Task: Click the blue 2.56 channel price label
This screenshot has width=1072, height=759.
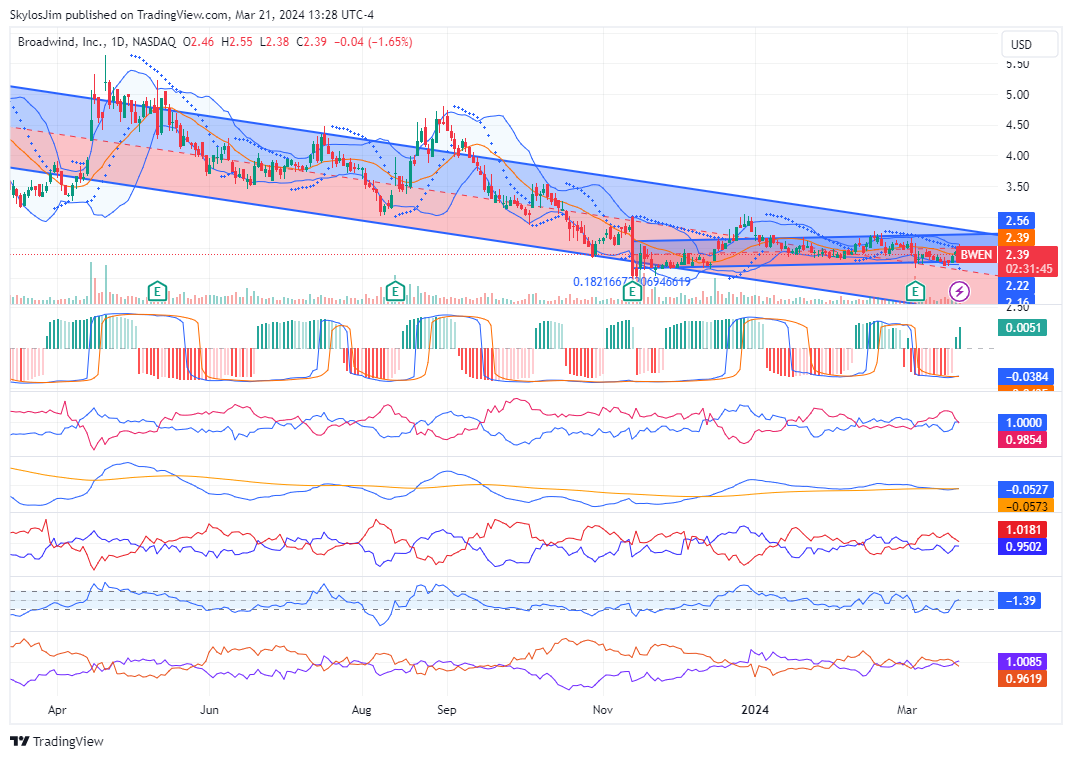Action: (x=1017, y=220)
